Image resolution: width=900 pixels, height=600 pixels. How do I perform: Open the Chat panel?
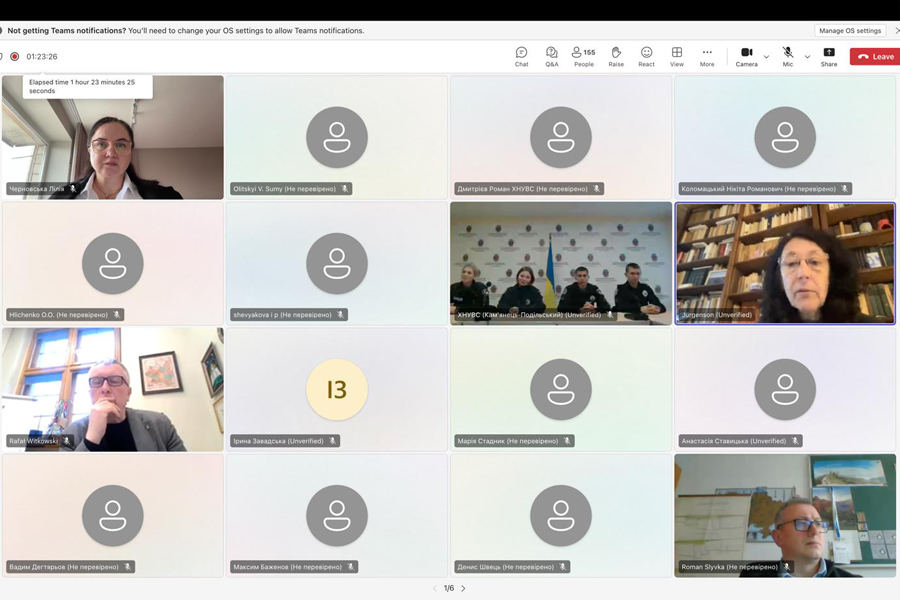[521, 56]
